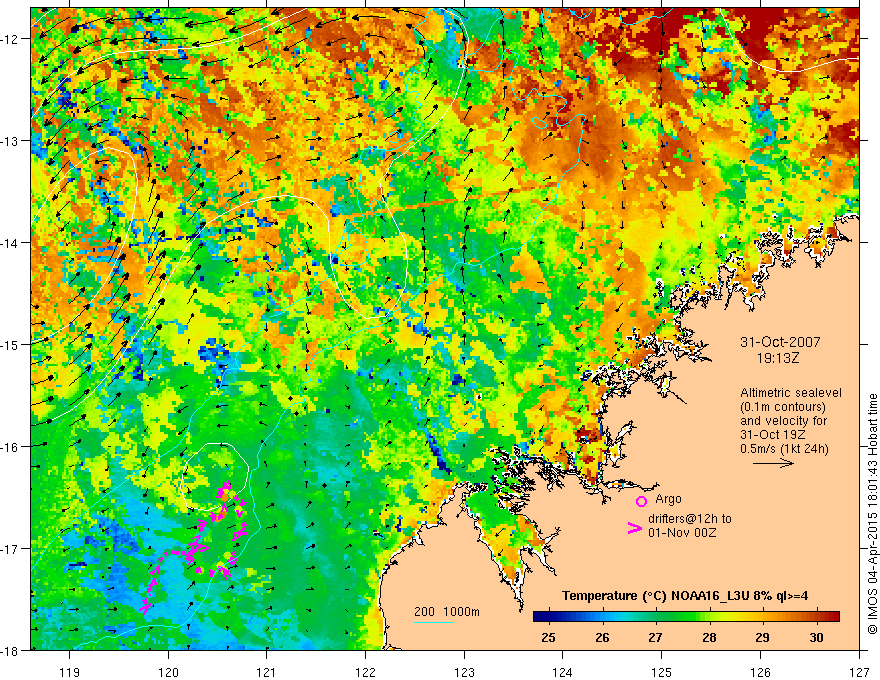Click the latitude axis label -12
Screen dimensions: 880x680
pyautogui.click(x=11, y=39)
